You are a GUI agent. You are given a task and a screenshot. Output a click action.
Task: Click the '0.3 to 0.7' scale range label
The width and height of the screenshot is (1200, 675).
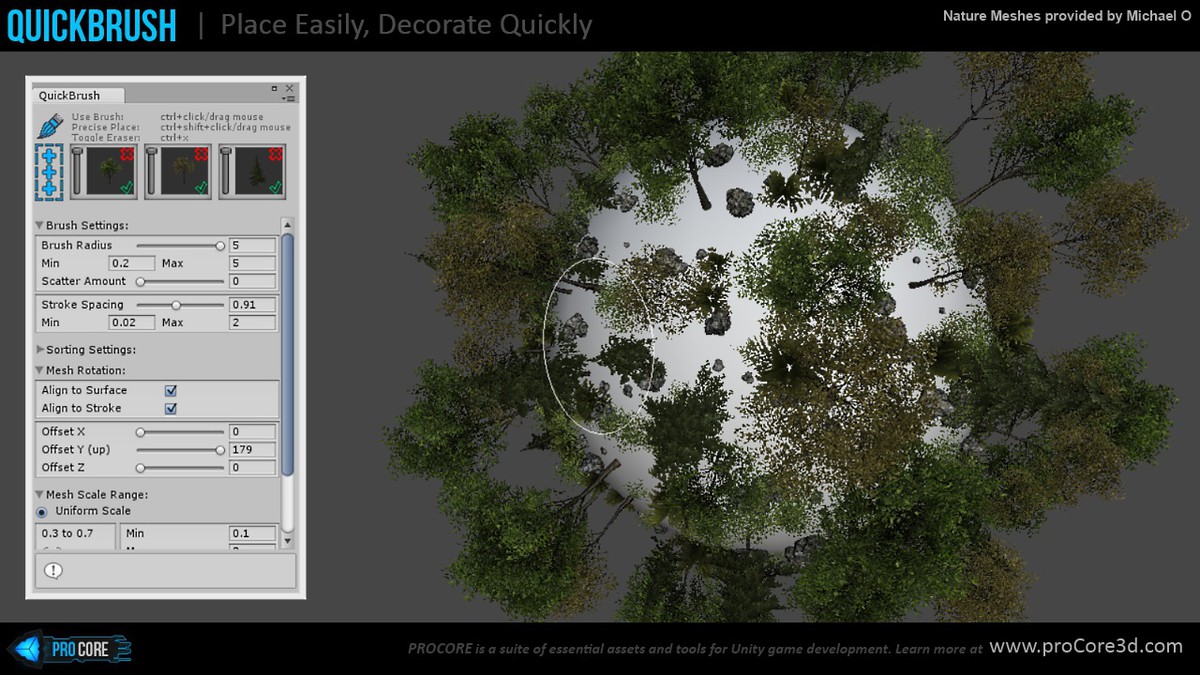pyautogui.click(x=67, y=534)
